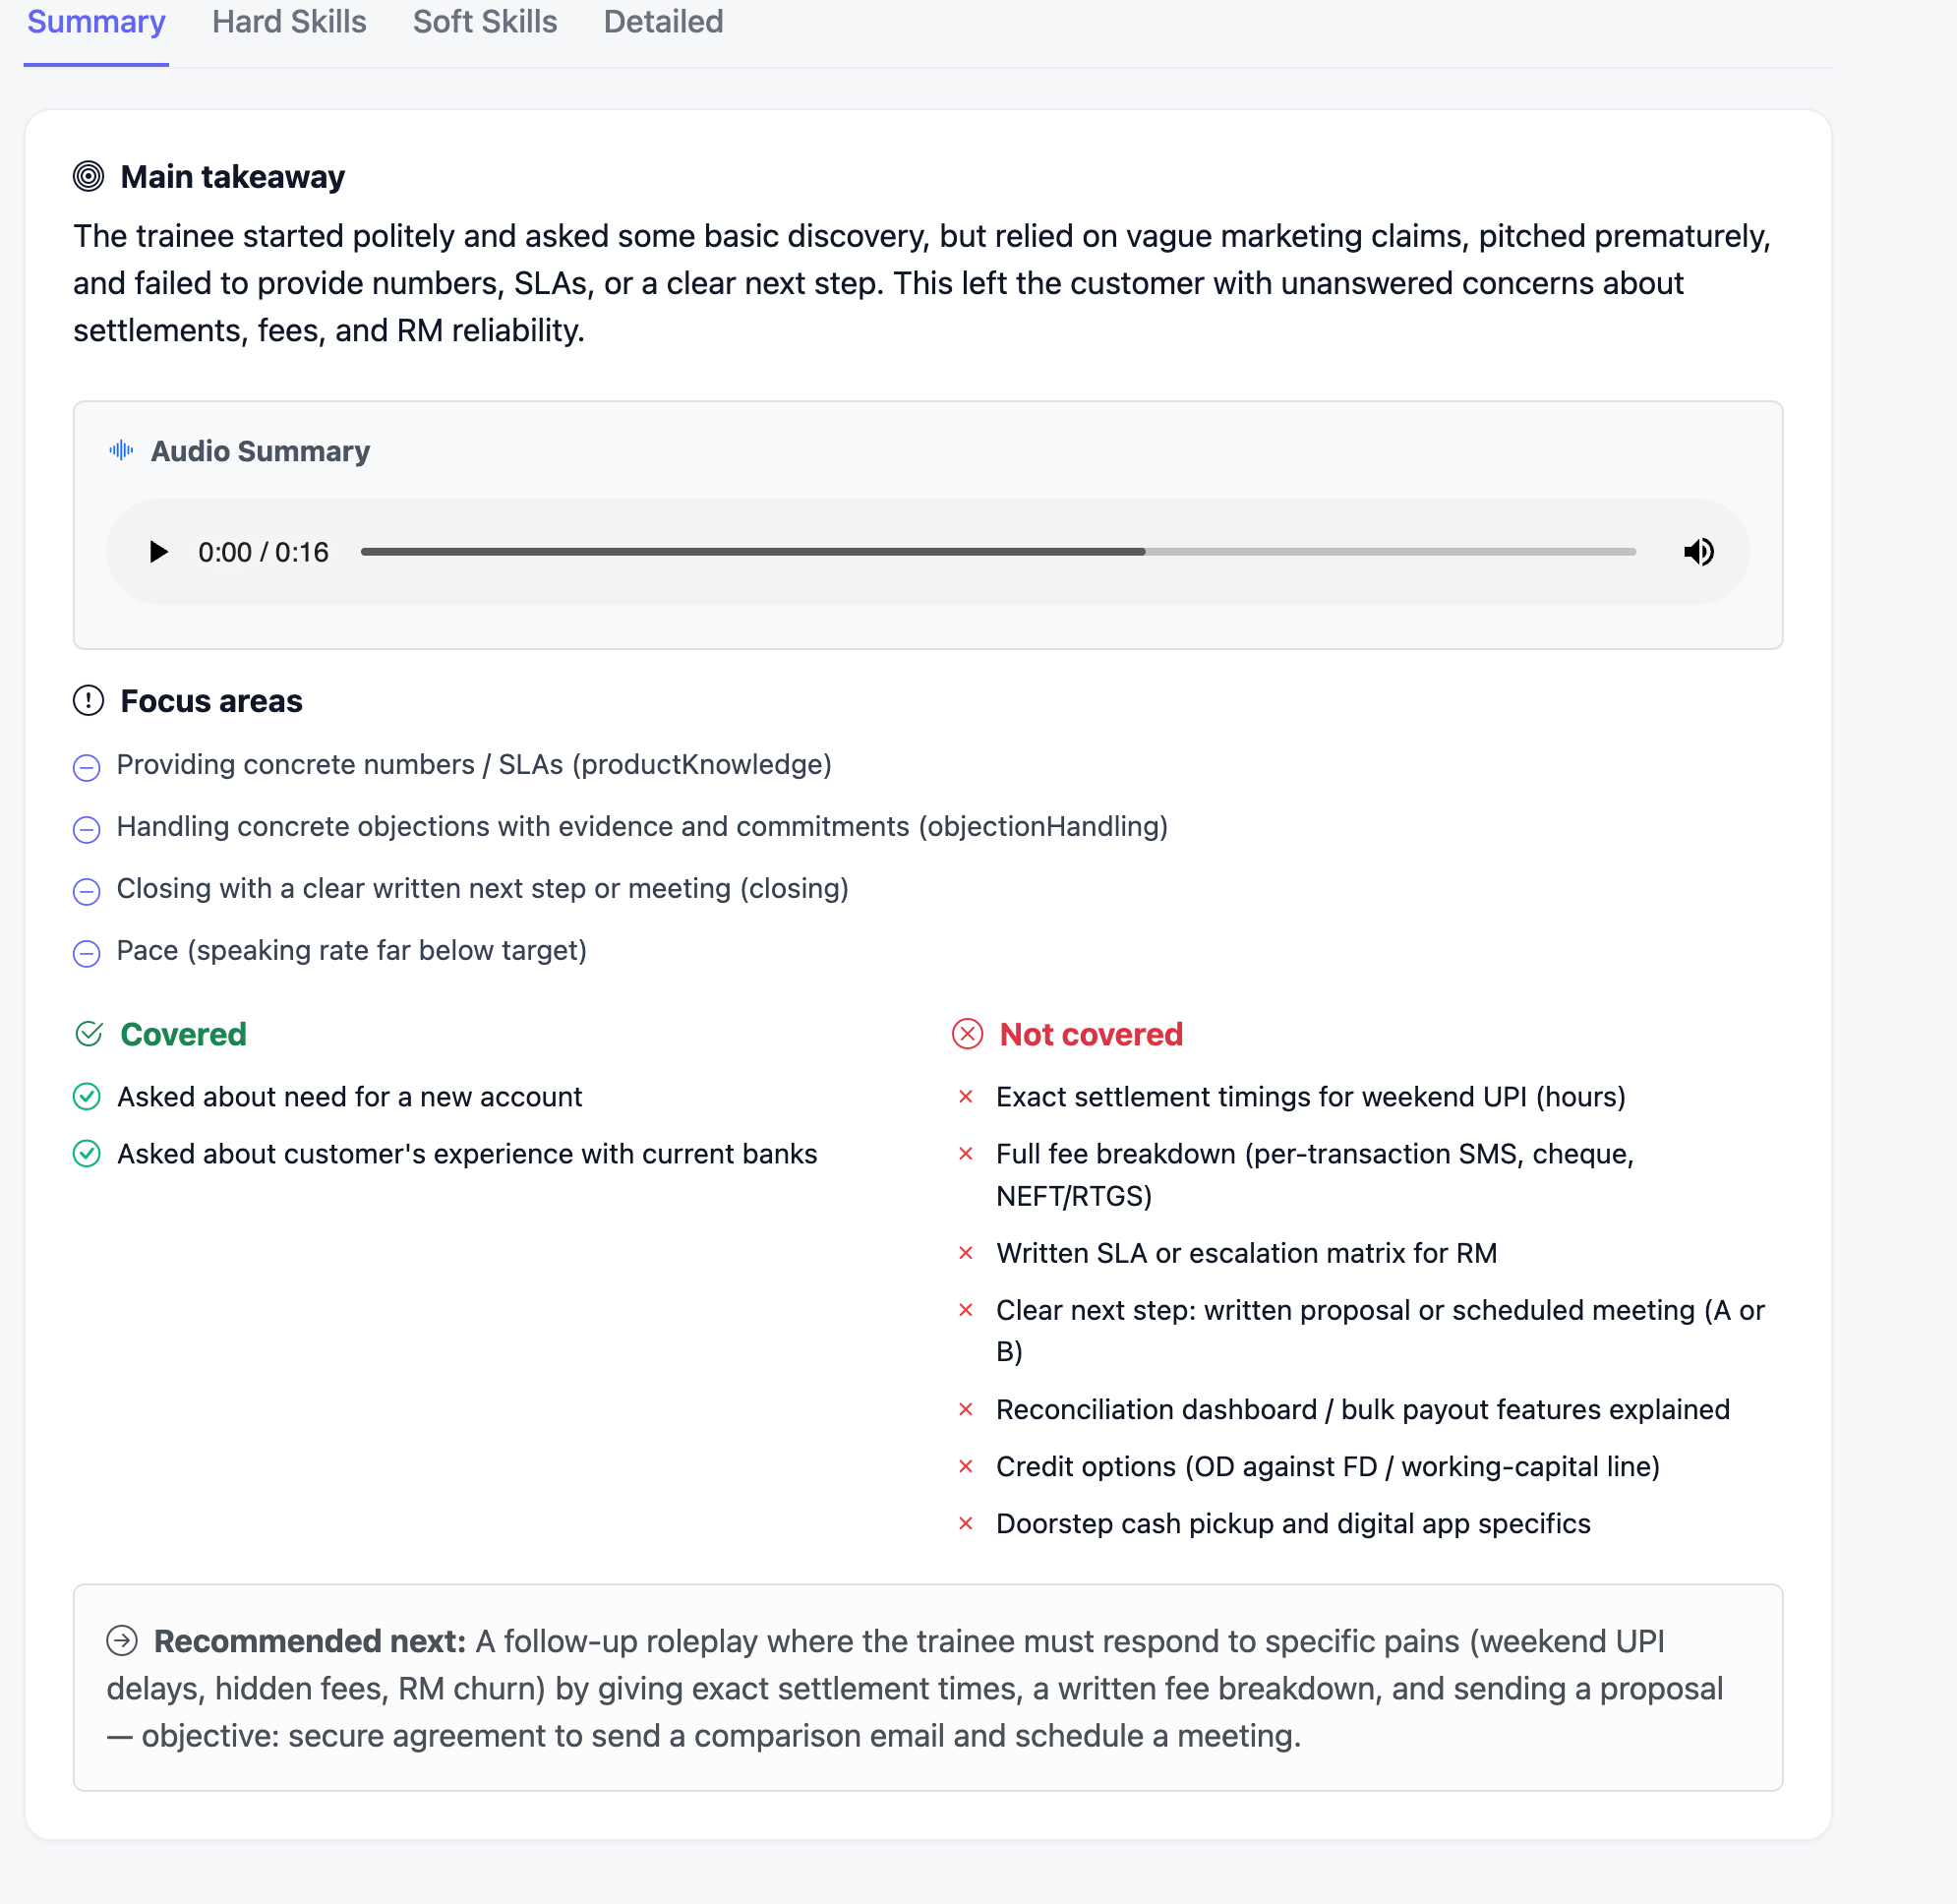Image resolution: width=1957 pixels, height=1904 pixels.
Task: Click the Recommended next arrow icon
Action: (122, 1641)
